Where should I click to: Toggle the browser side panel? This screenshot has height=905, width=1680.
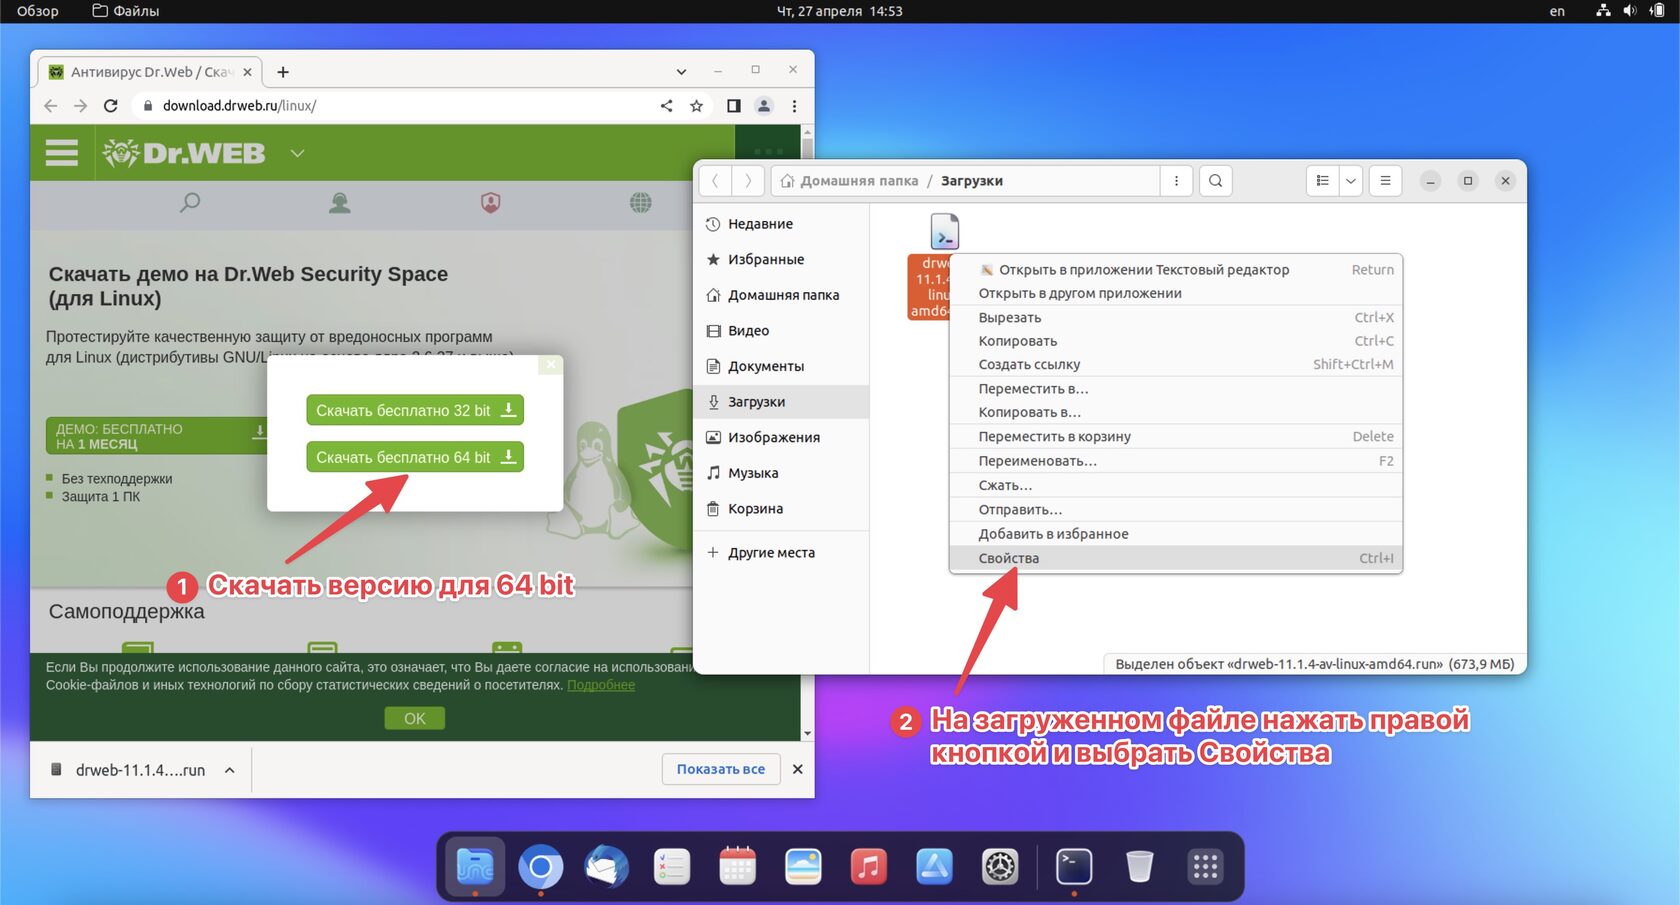point(734,106)
